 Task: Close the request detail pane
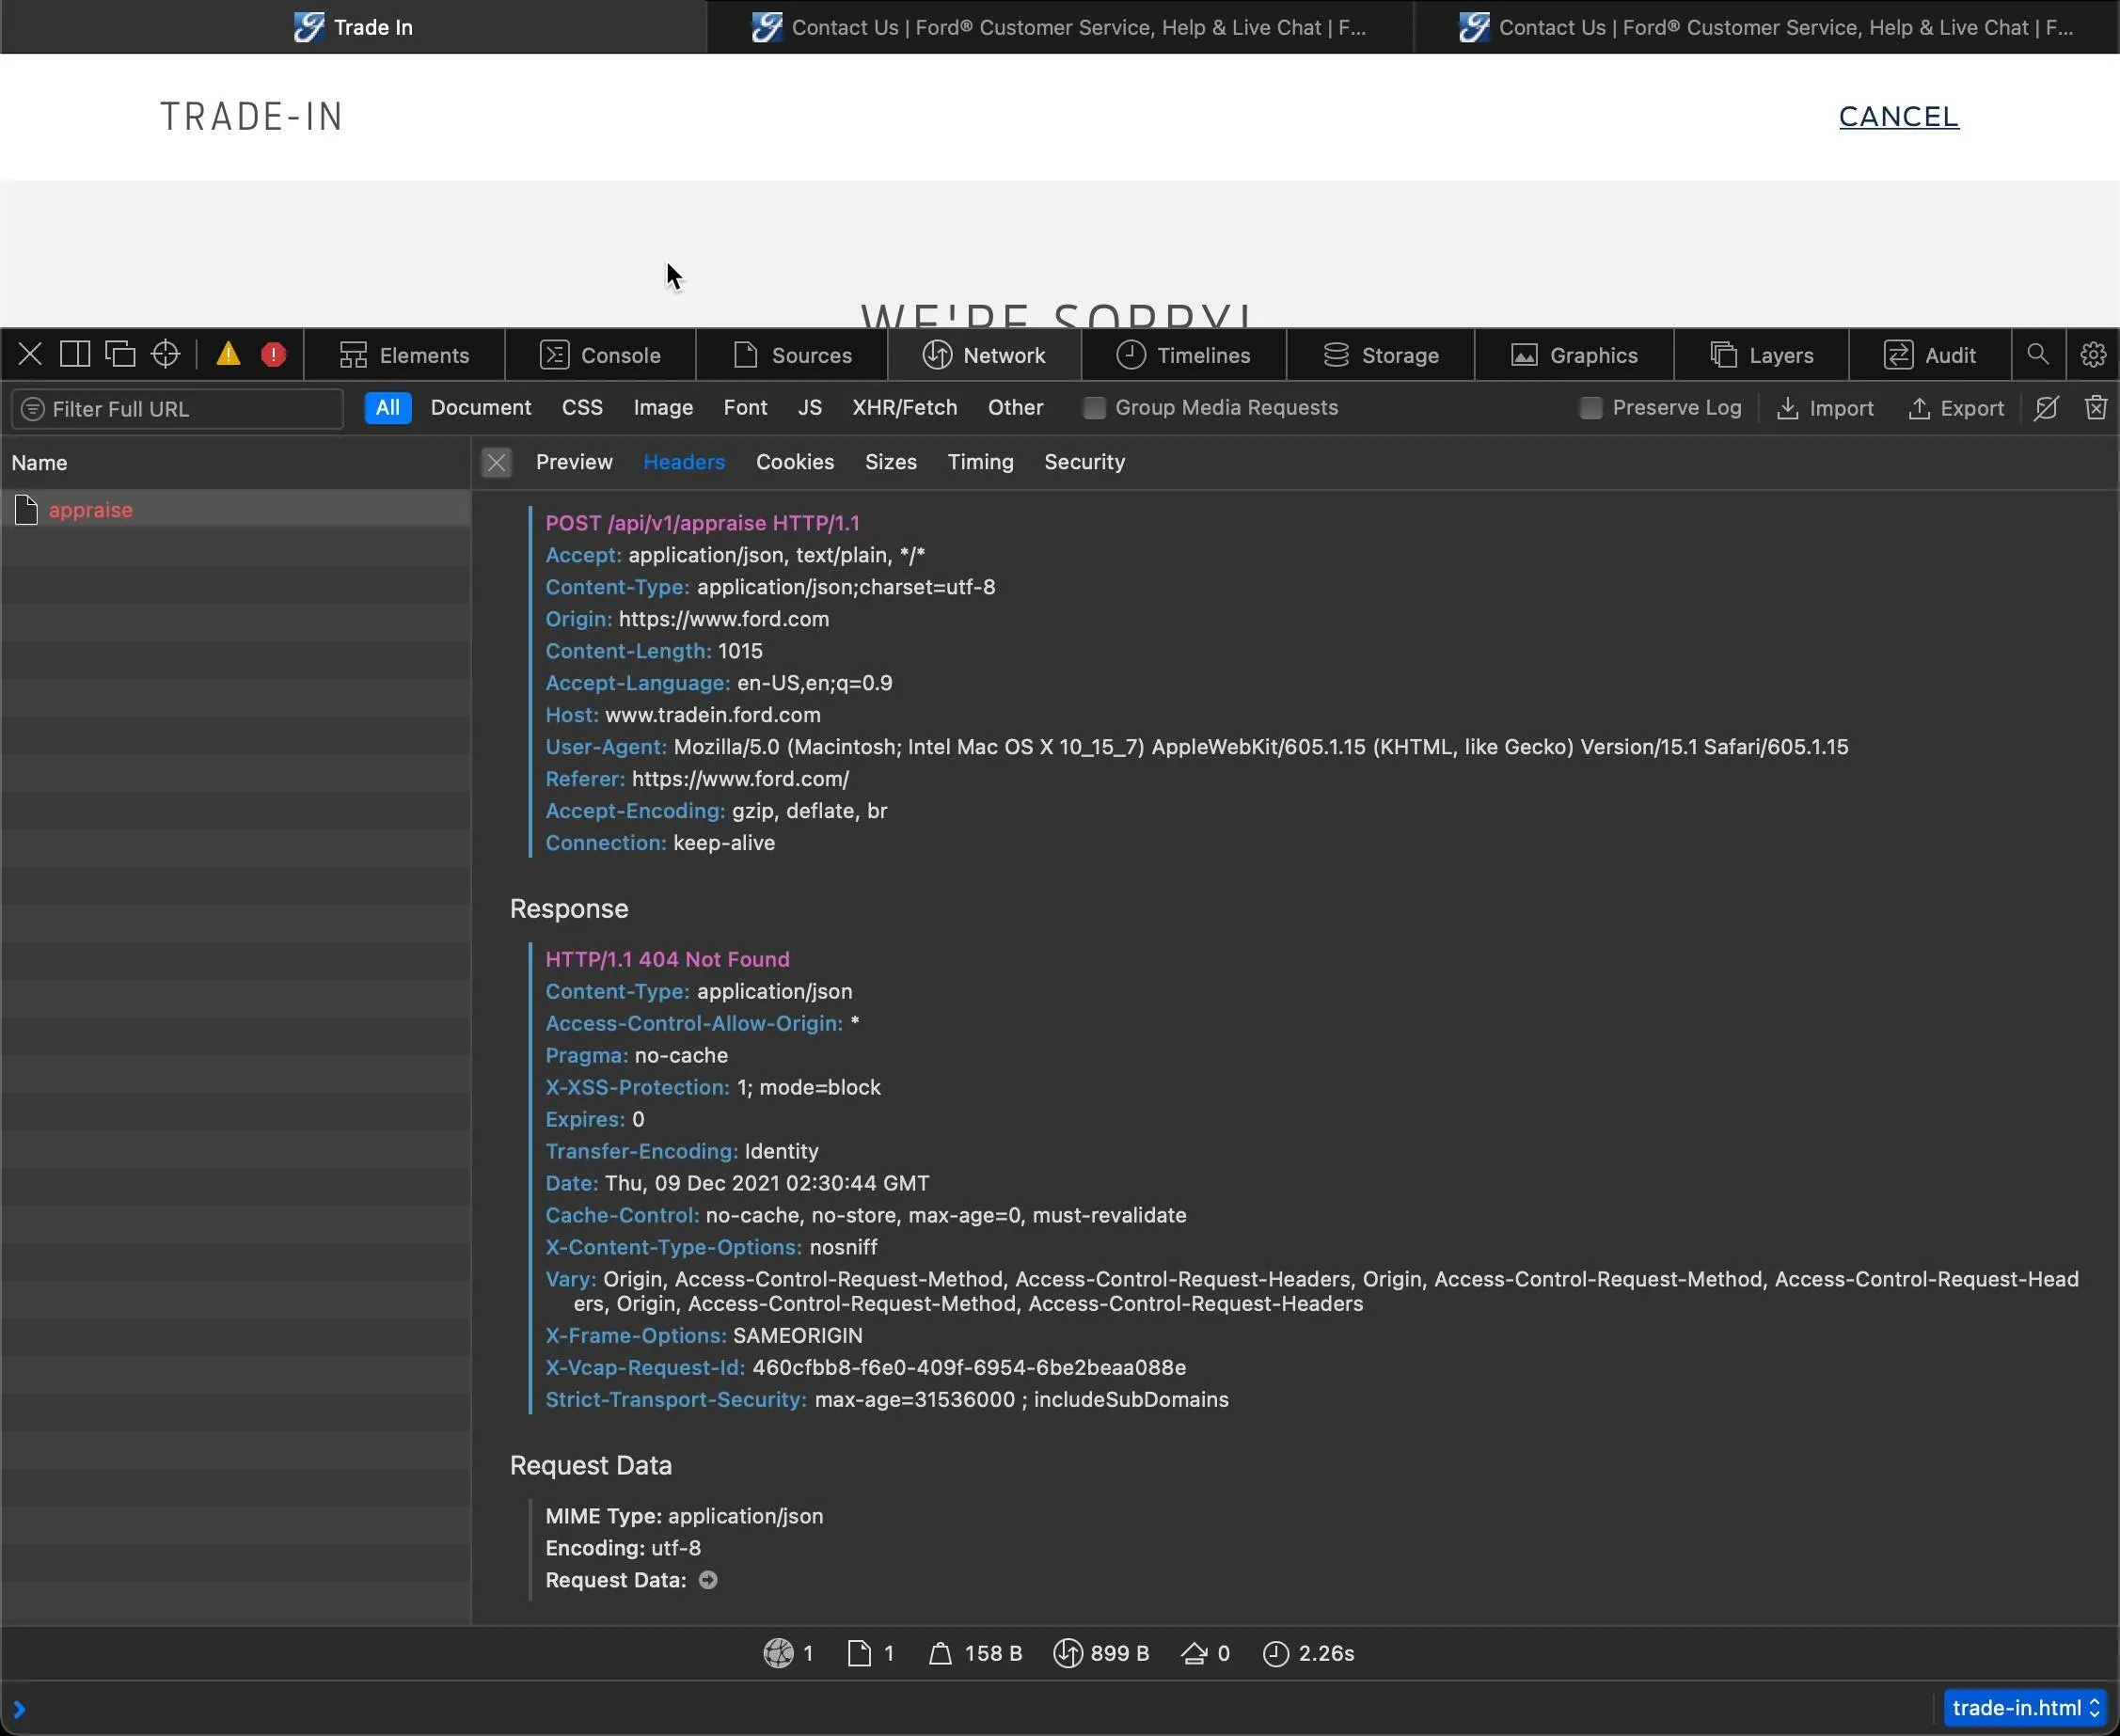[496, 462]
